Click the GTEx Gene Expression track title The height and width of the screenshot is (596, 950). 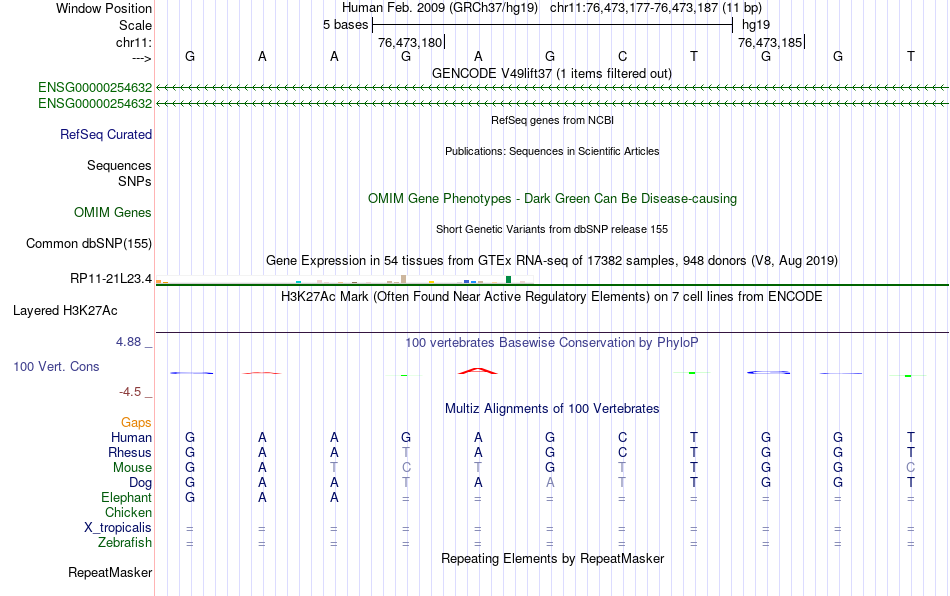click(552, 260)
